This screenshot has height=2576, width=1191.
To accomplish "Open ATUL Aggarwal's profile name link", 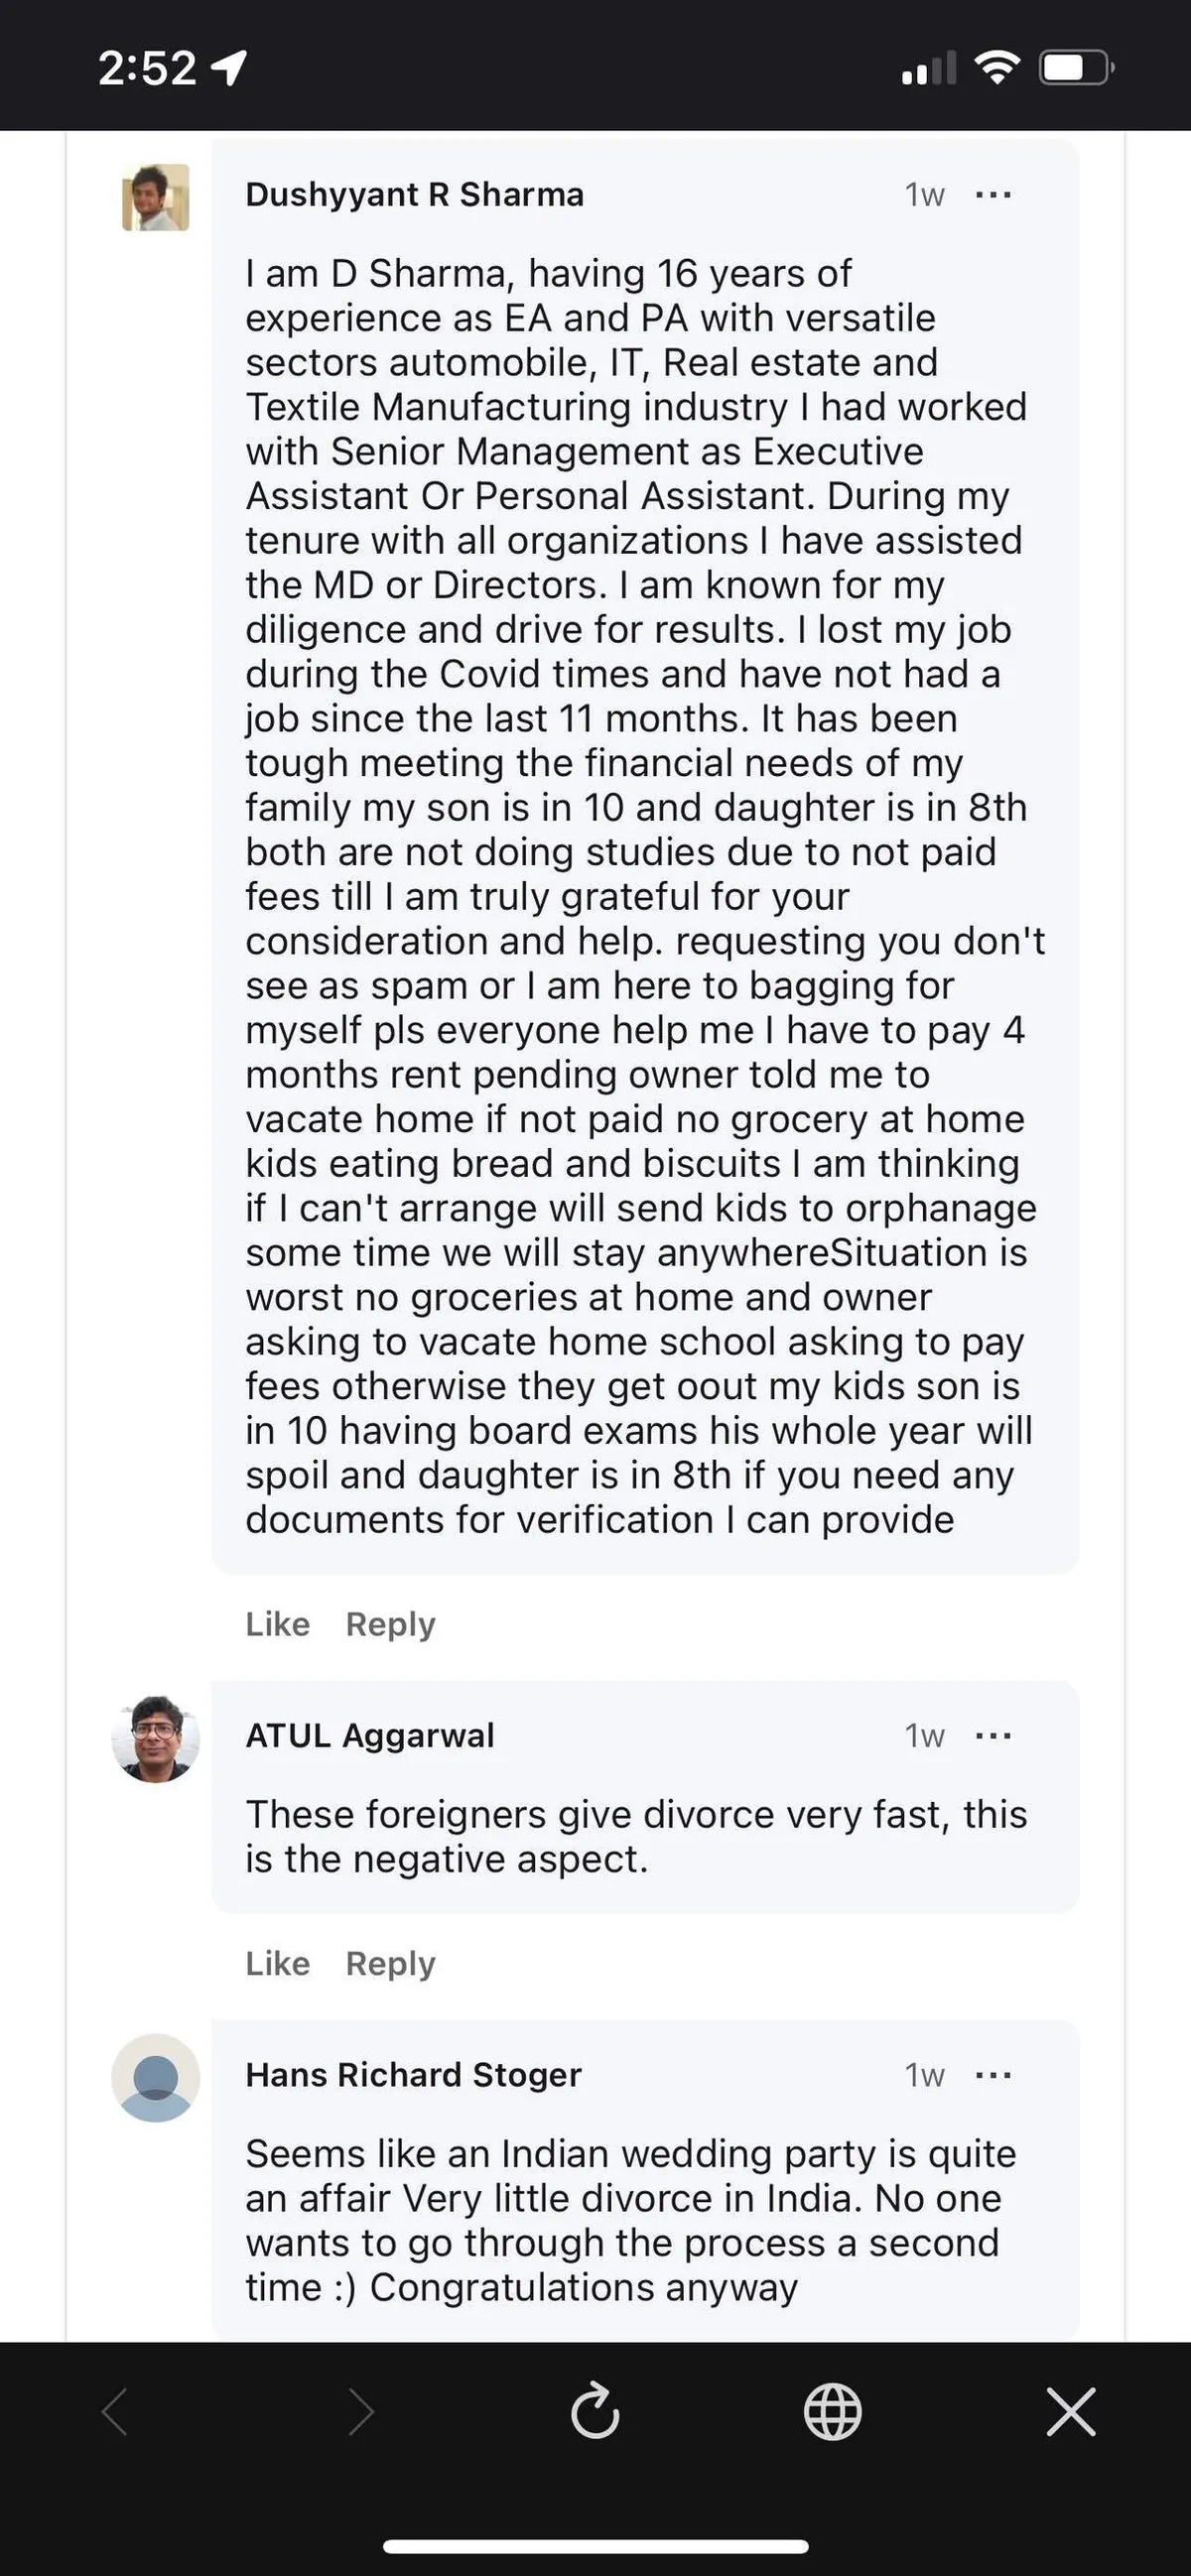I will point(370,1735).
